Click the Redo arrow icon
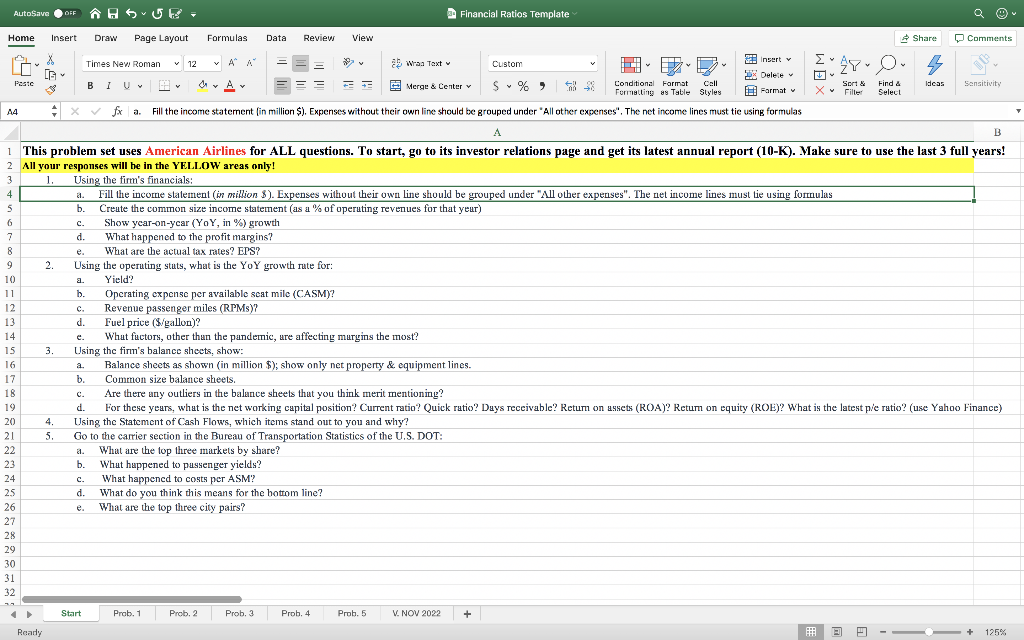 click(157, 13)
